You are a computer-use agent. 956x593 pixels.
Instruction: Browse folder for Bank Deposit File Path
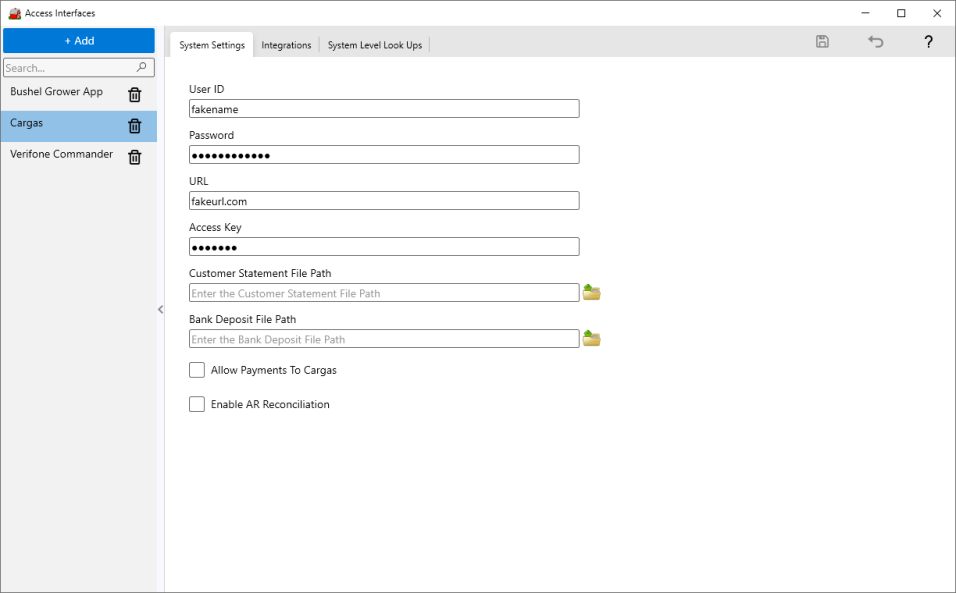point(592,339)
